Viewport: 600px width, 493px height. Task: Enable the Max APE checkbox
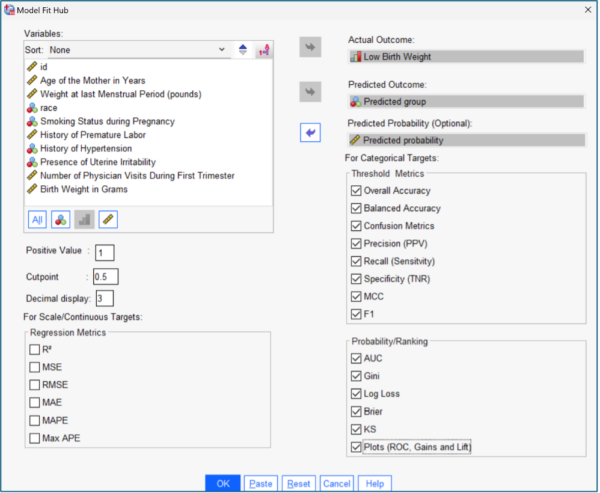tap(34, 438)
